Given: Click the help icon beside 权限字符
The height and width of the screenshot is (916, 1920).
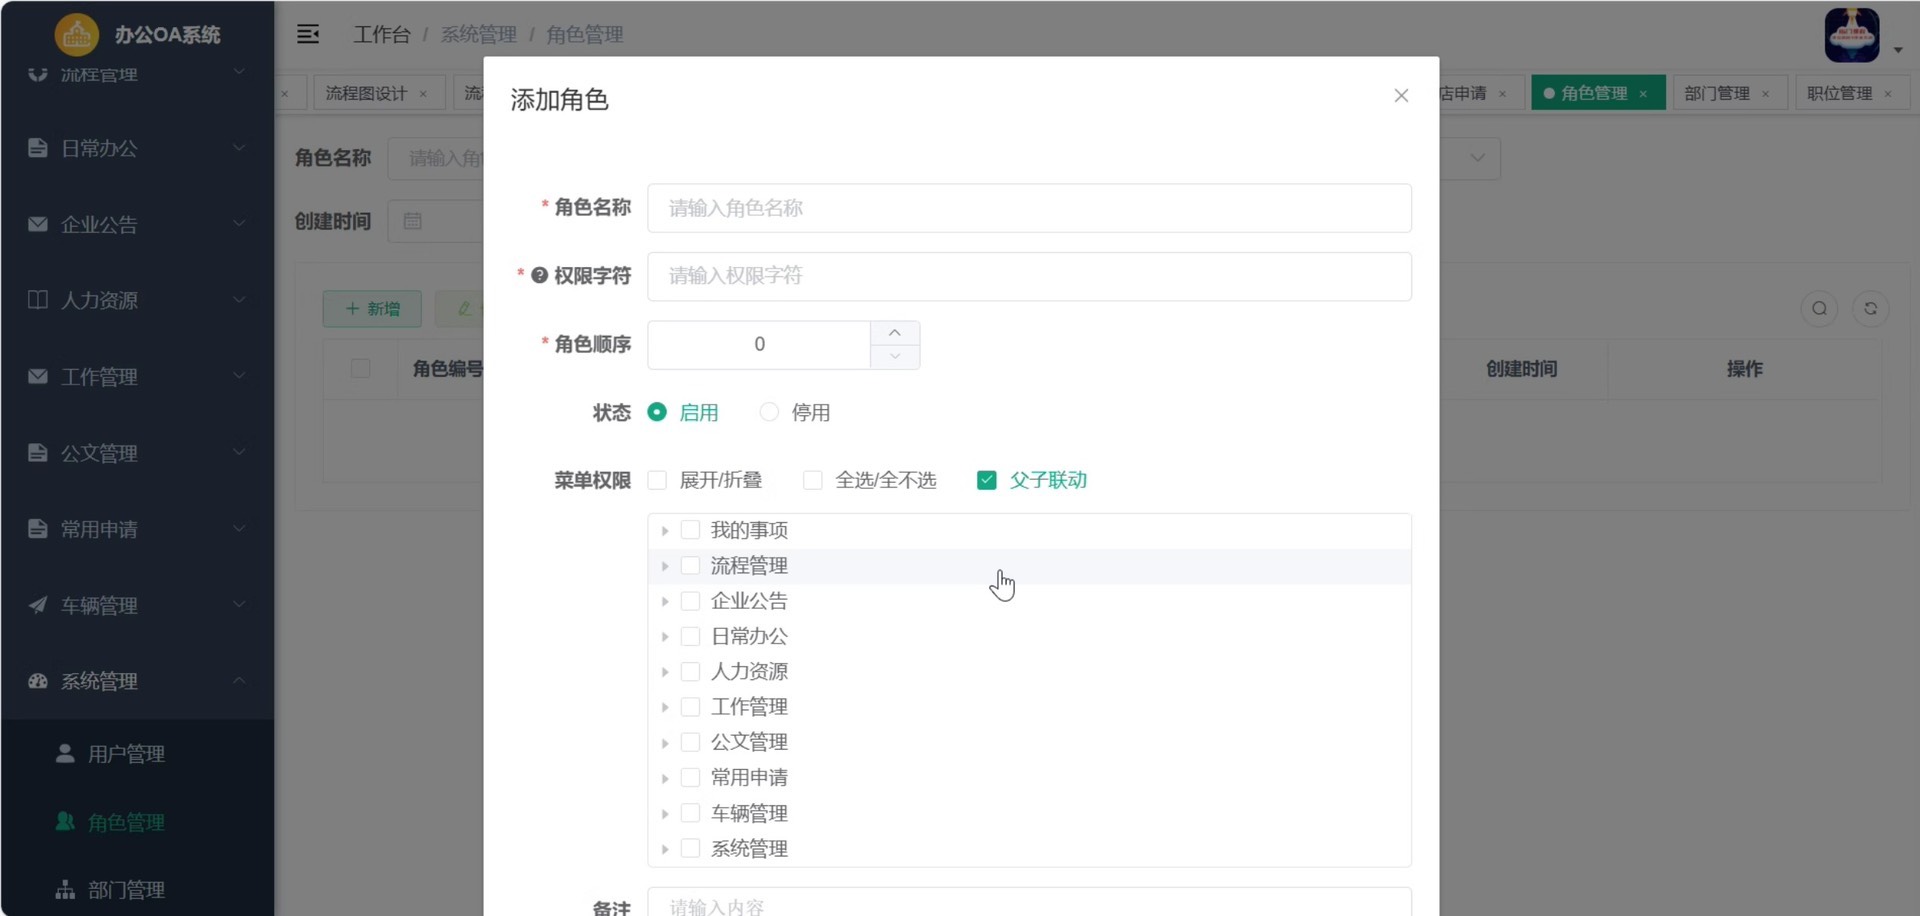Looking at the screenshot, I should click(539, 276).
